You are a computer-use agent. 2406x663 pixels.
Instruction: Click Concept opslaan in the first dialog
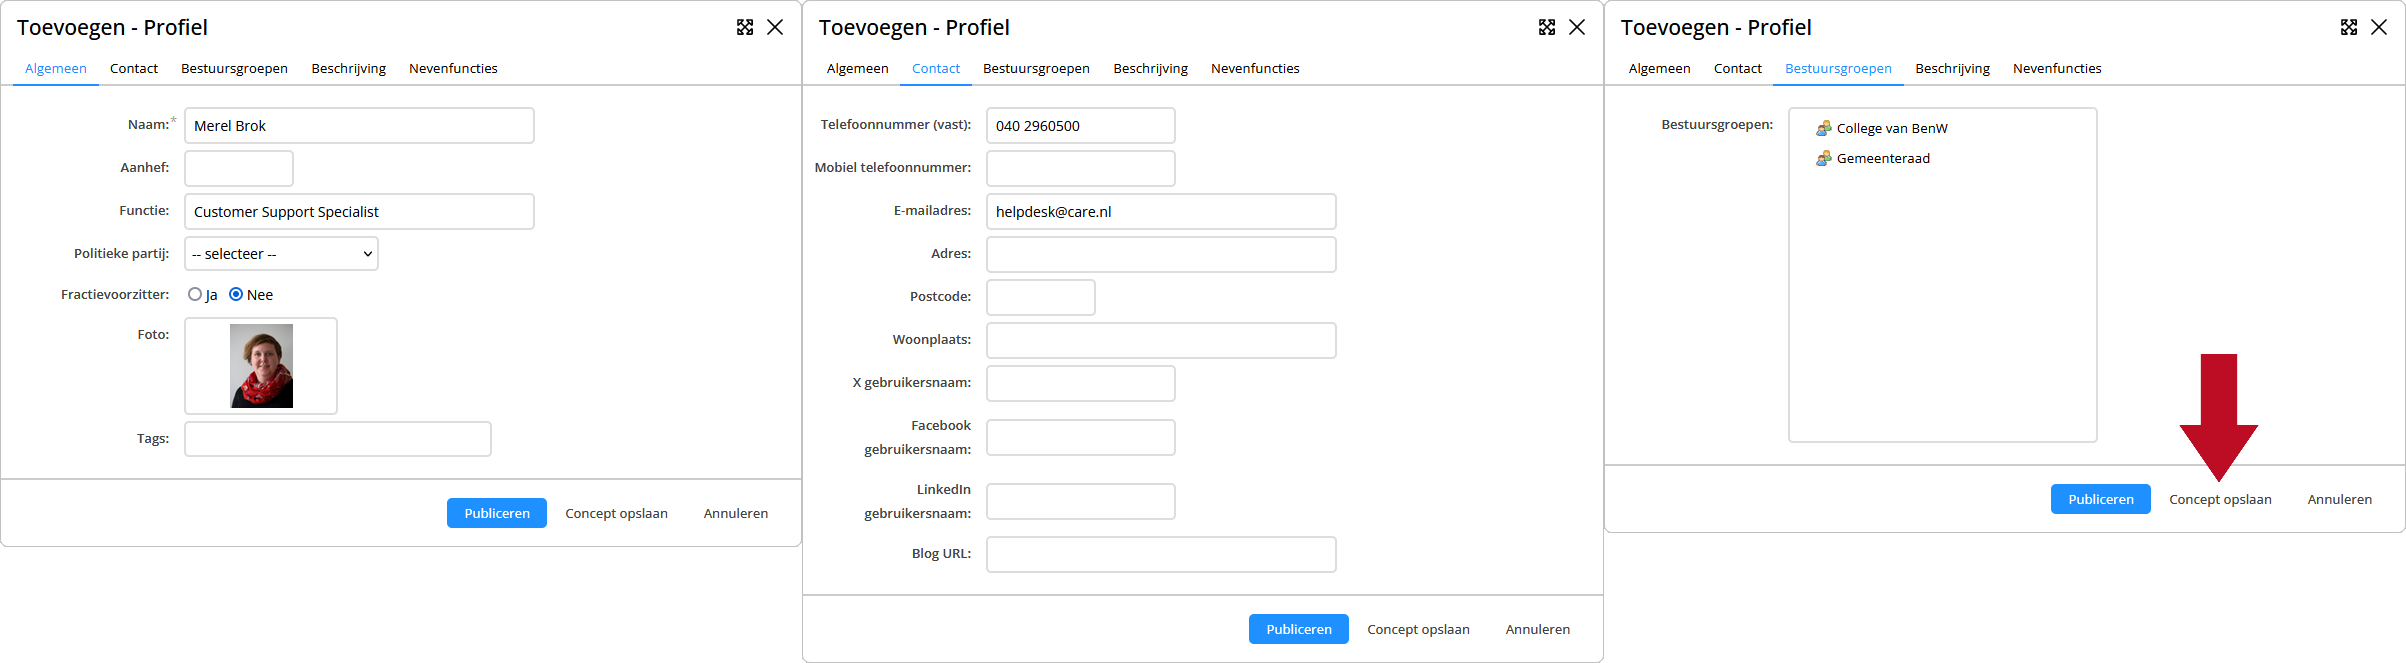[616, 513]
